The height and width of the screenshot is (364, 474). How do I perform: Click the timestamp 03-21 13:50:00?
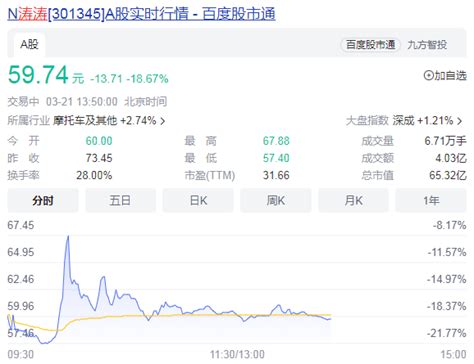pos(82,101)
